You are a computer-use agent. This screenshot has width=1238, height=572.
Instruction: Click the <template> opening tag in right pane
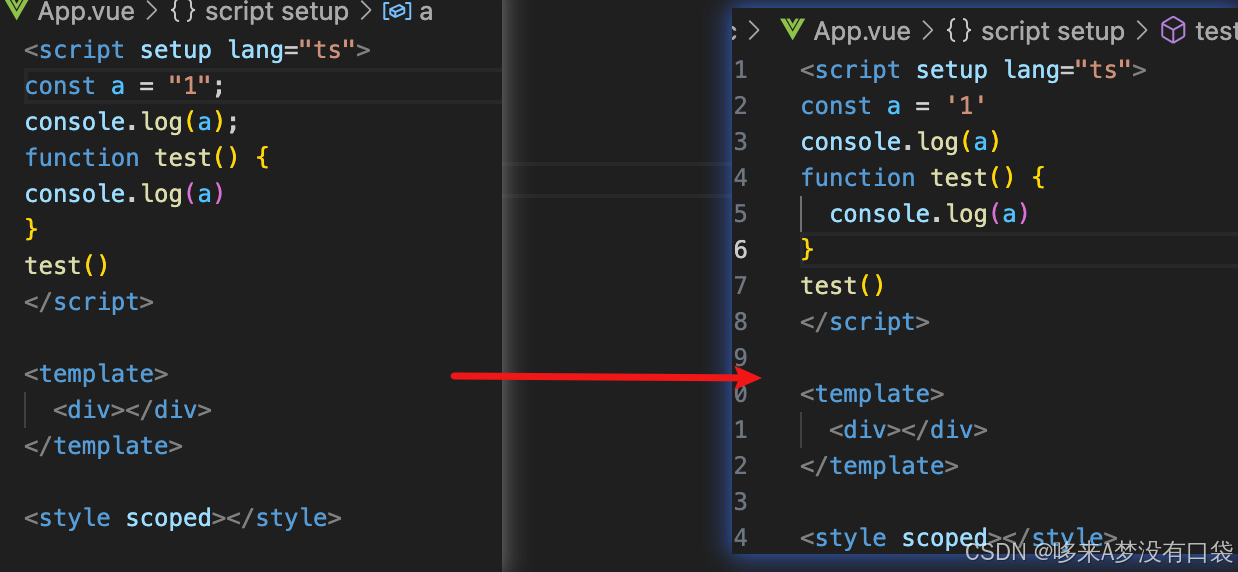[x=872, y=394]
